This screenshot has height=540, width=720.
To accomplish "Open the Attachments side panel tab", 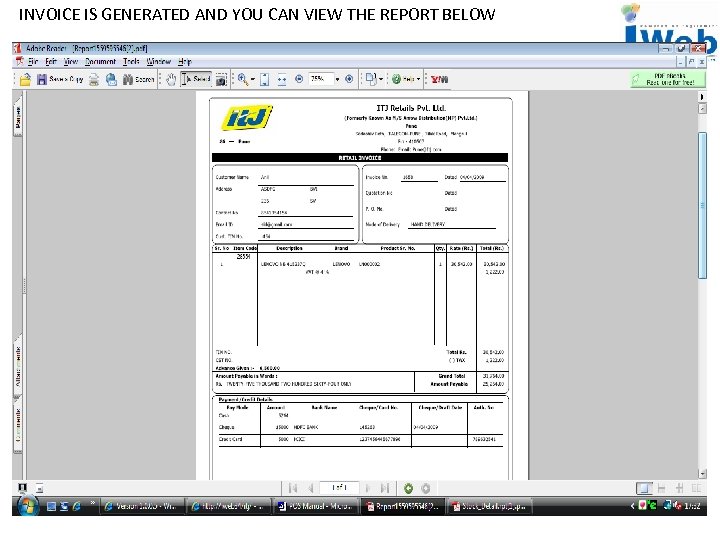I will point(17,366).
